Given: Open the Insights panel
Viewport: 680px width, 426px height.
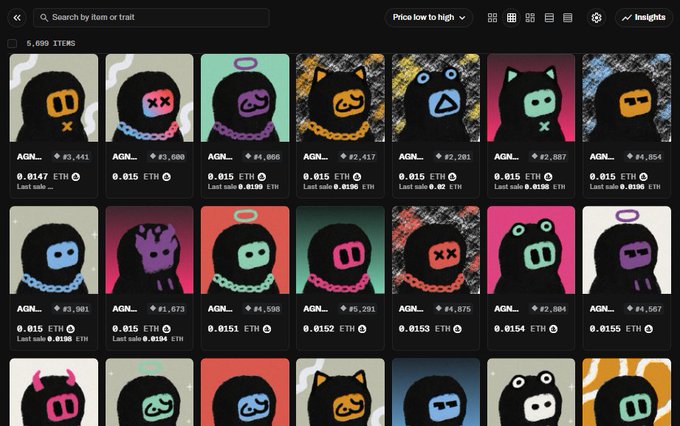Looking at the screenshot, I should point(644,18).
